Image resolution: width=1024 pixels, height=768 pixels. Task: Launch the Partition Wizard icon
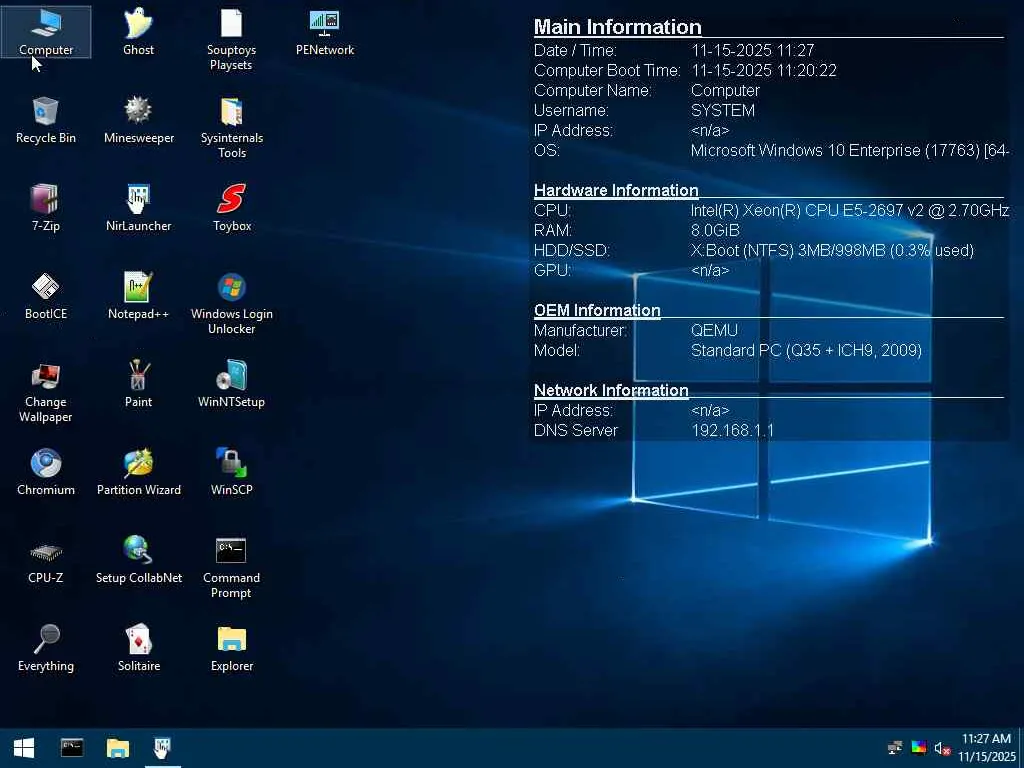pyautogui.click(x=138, y=472)
